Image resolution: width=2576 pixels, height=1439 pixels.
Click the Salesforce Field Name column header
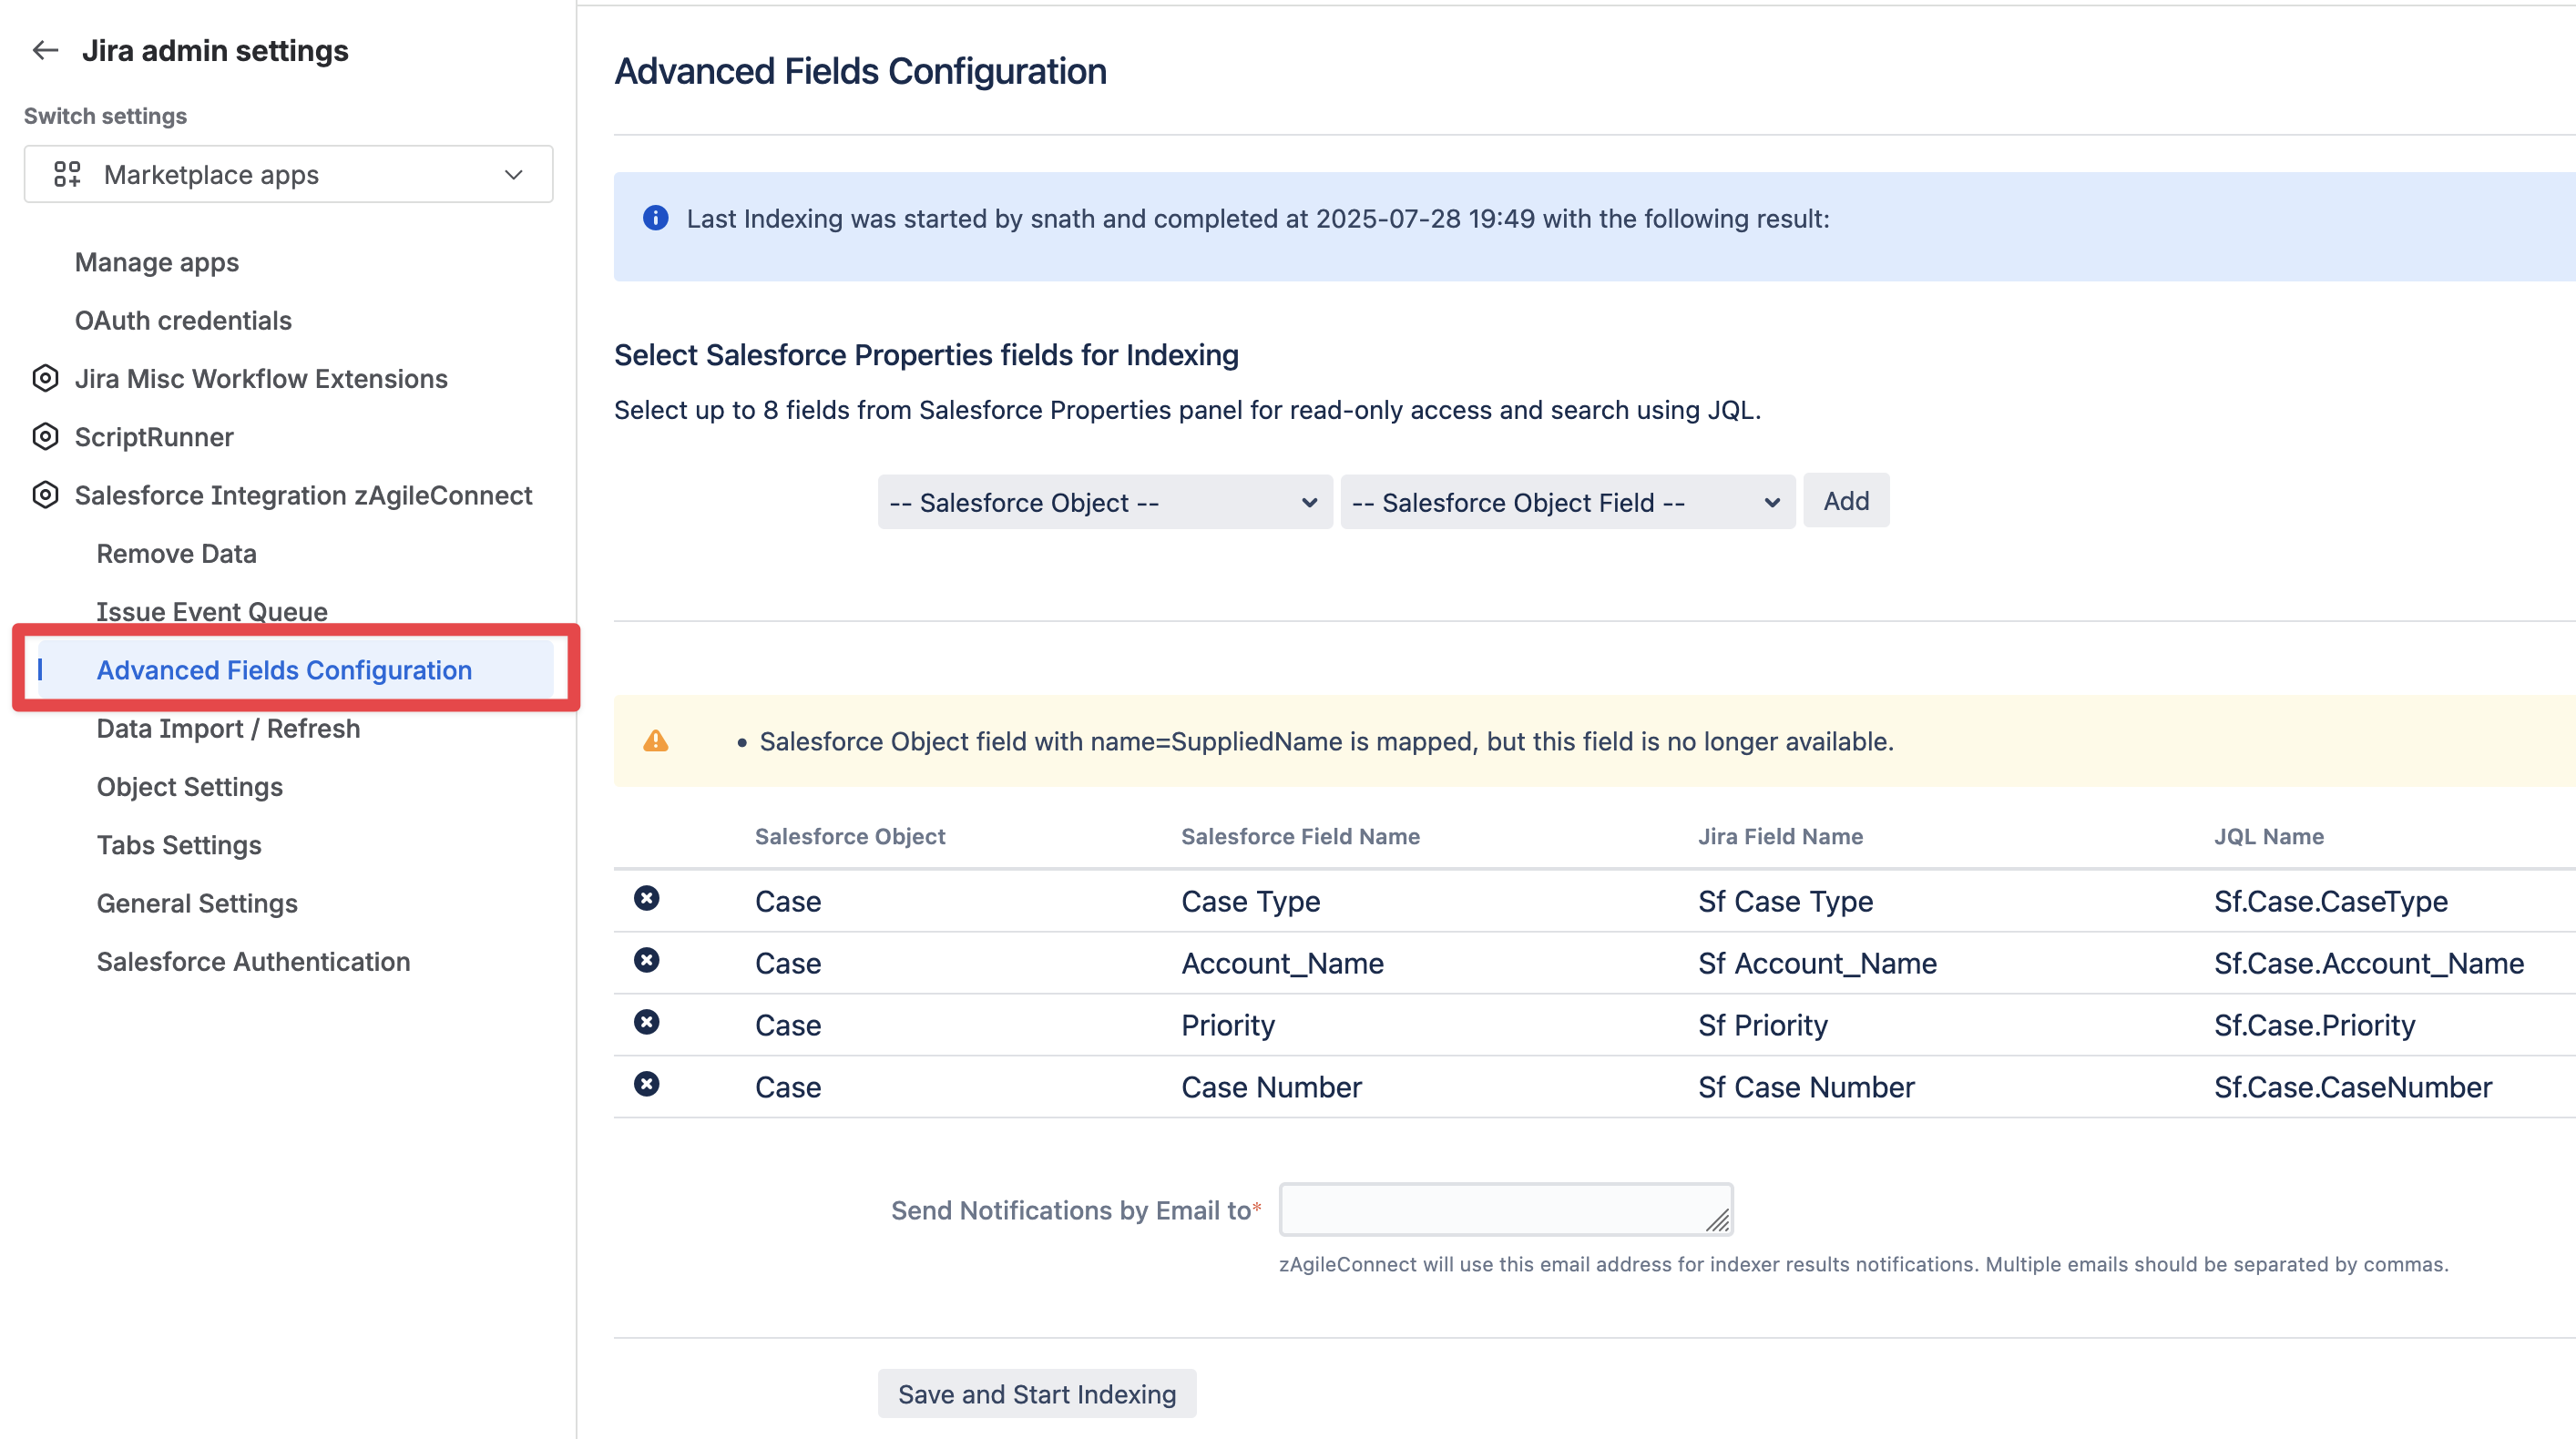1300,836
